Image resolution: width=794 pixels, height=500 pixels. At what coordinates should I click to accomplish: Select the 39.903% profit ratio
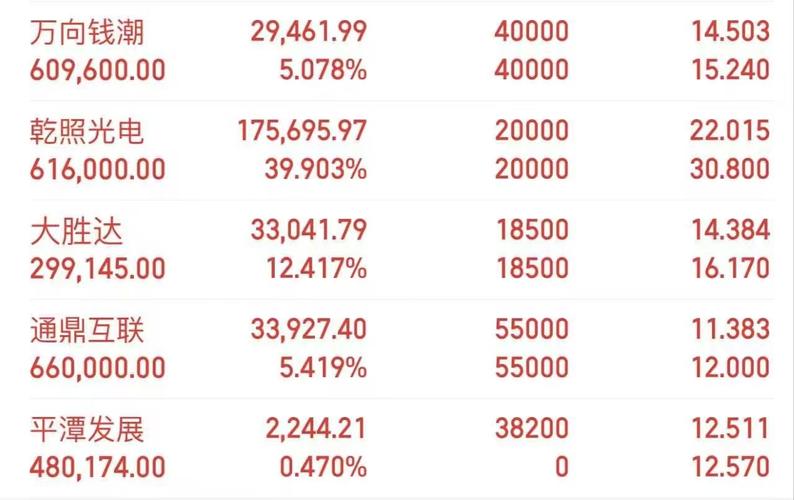point(316,169)
